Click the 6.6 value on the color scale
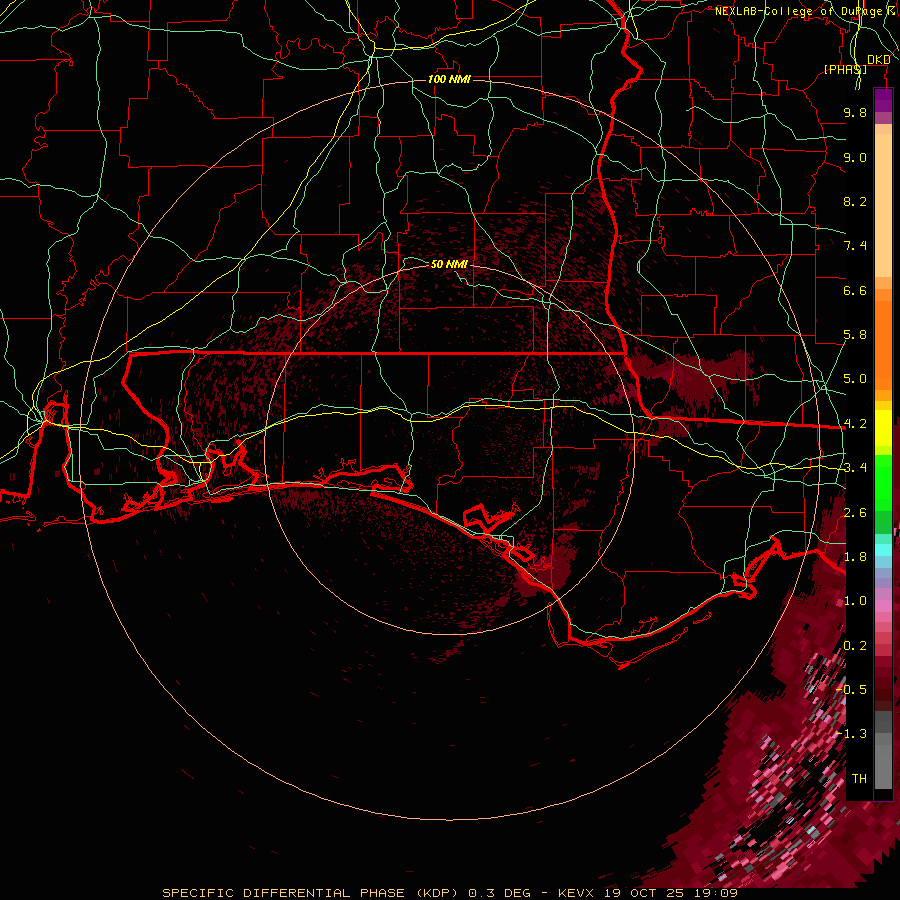This screenshot has width=900, height=900. [855, 290]
